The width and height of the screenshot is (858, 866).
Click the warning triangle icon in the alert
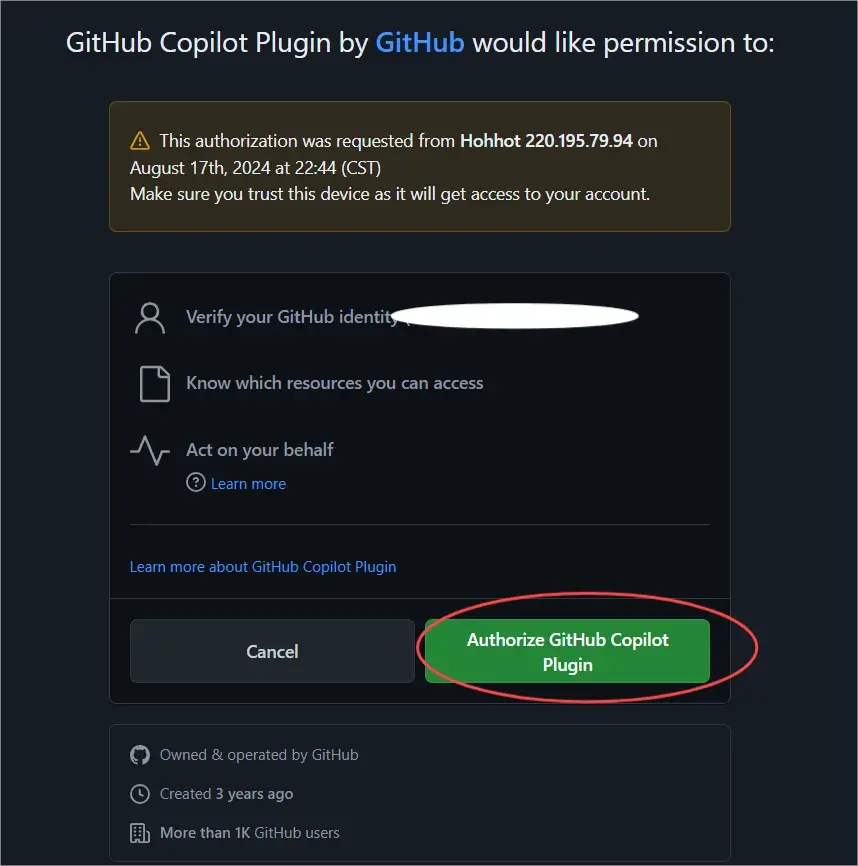pyautogui.click(x=140, y=141)
